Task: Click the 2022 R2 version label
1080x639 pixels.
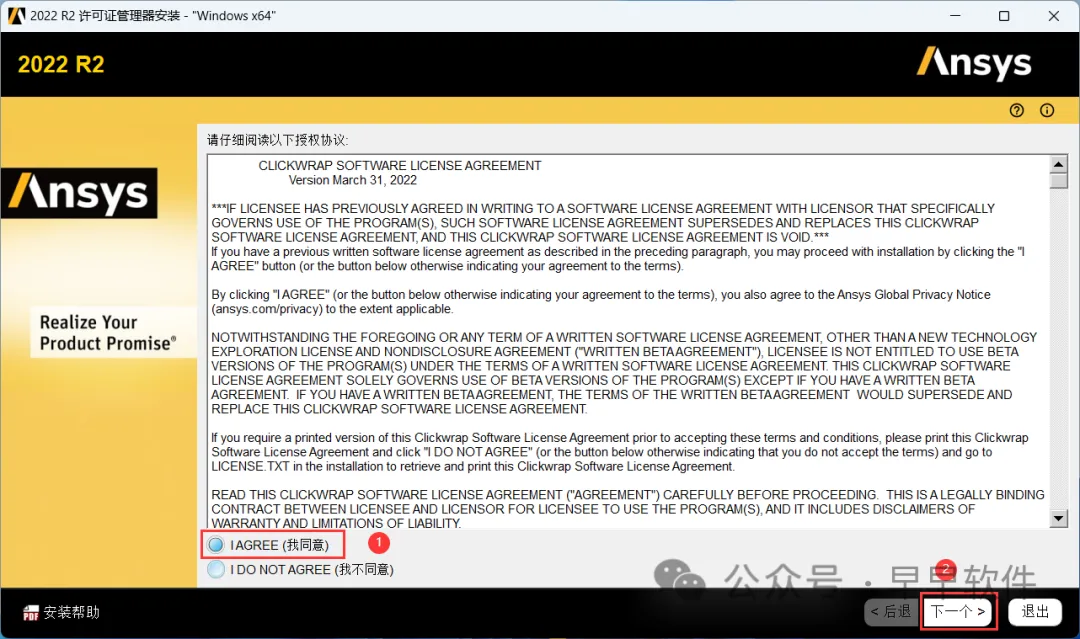Action: pos(61,64)
